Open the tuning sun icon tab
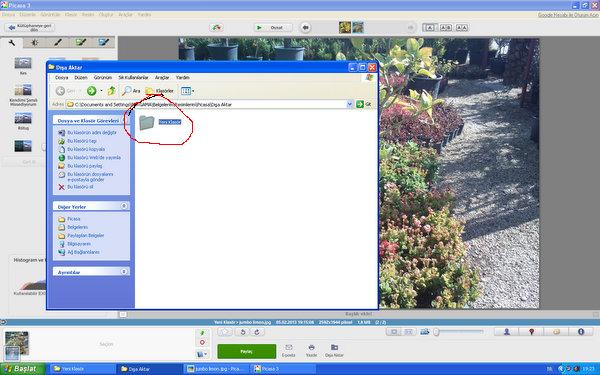The height and width of the screenshot is (375, 600). 34,42
